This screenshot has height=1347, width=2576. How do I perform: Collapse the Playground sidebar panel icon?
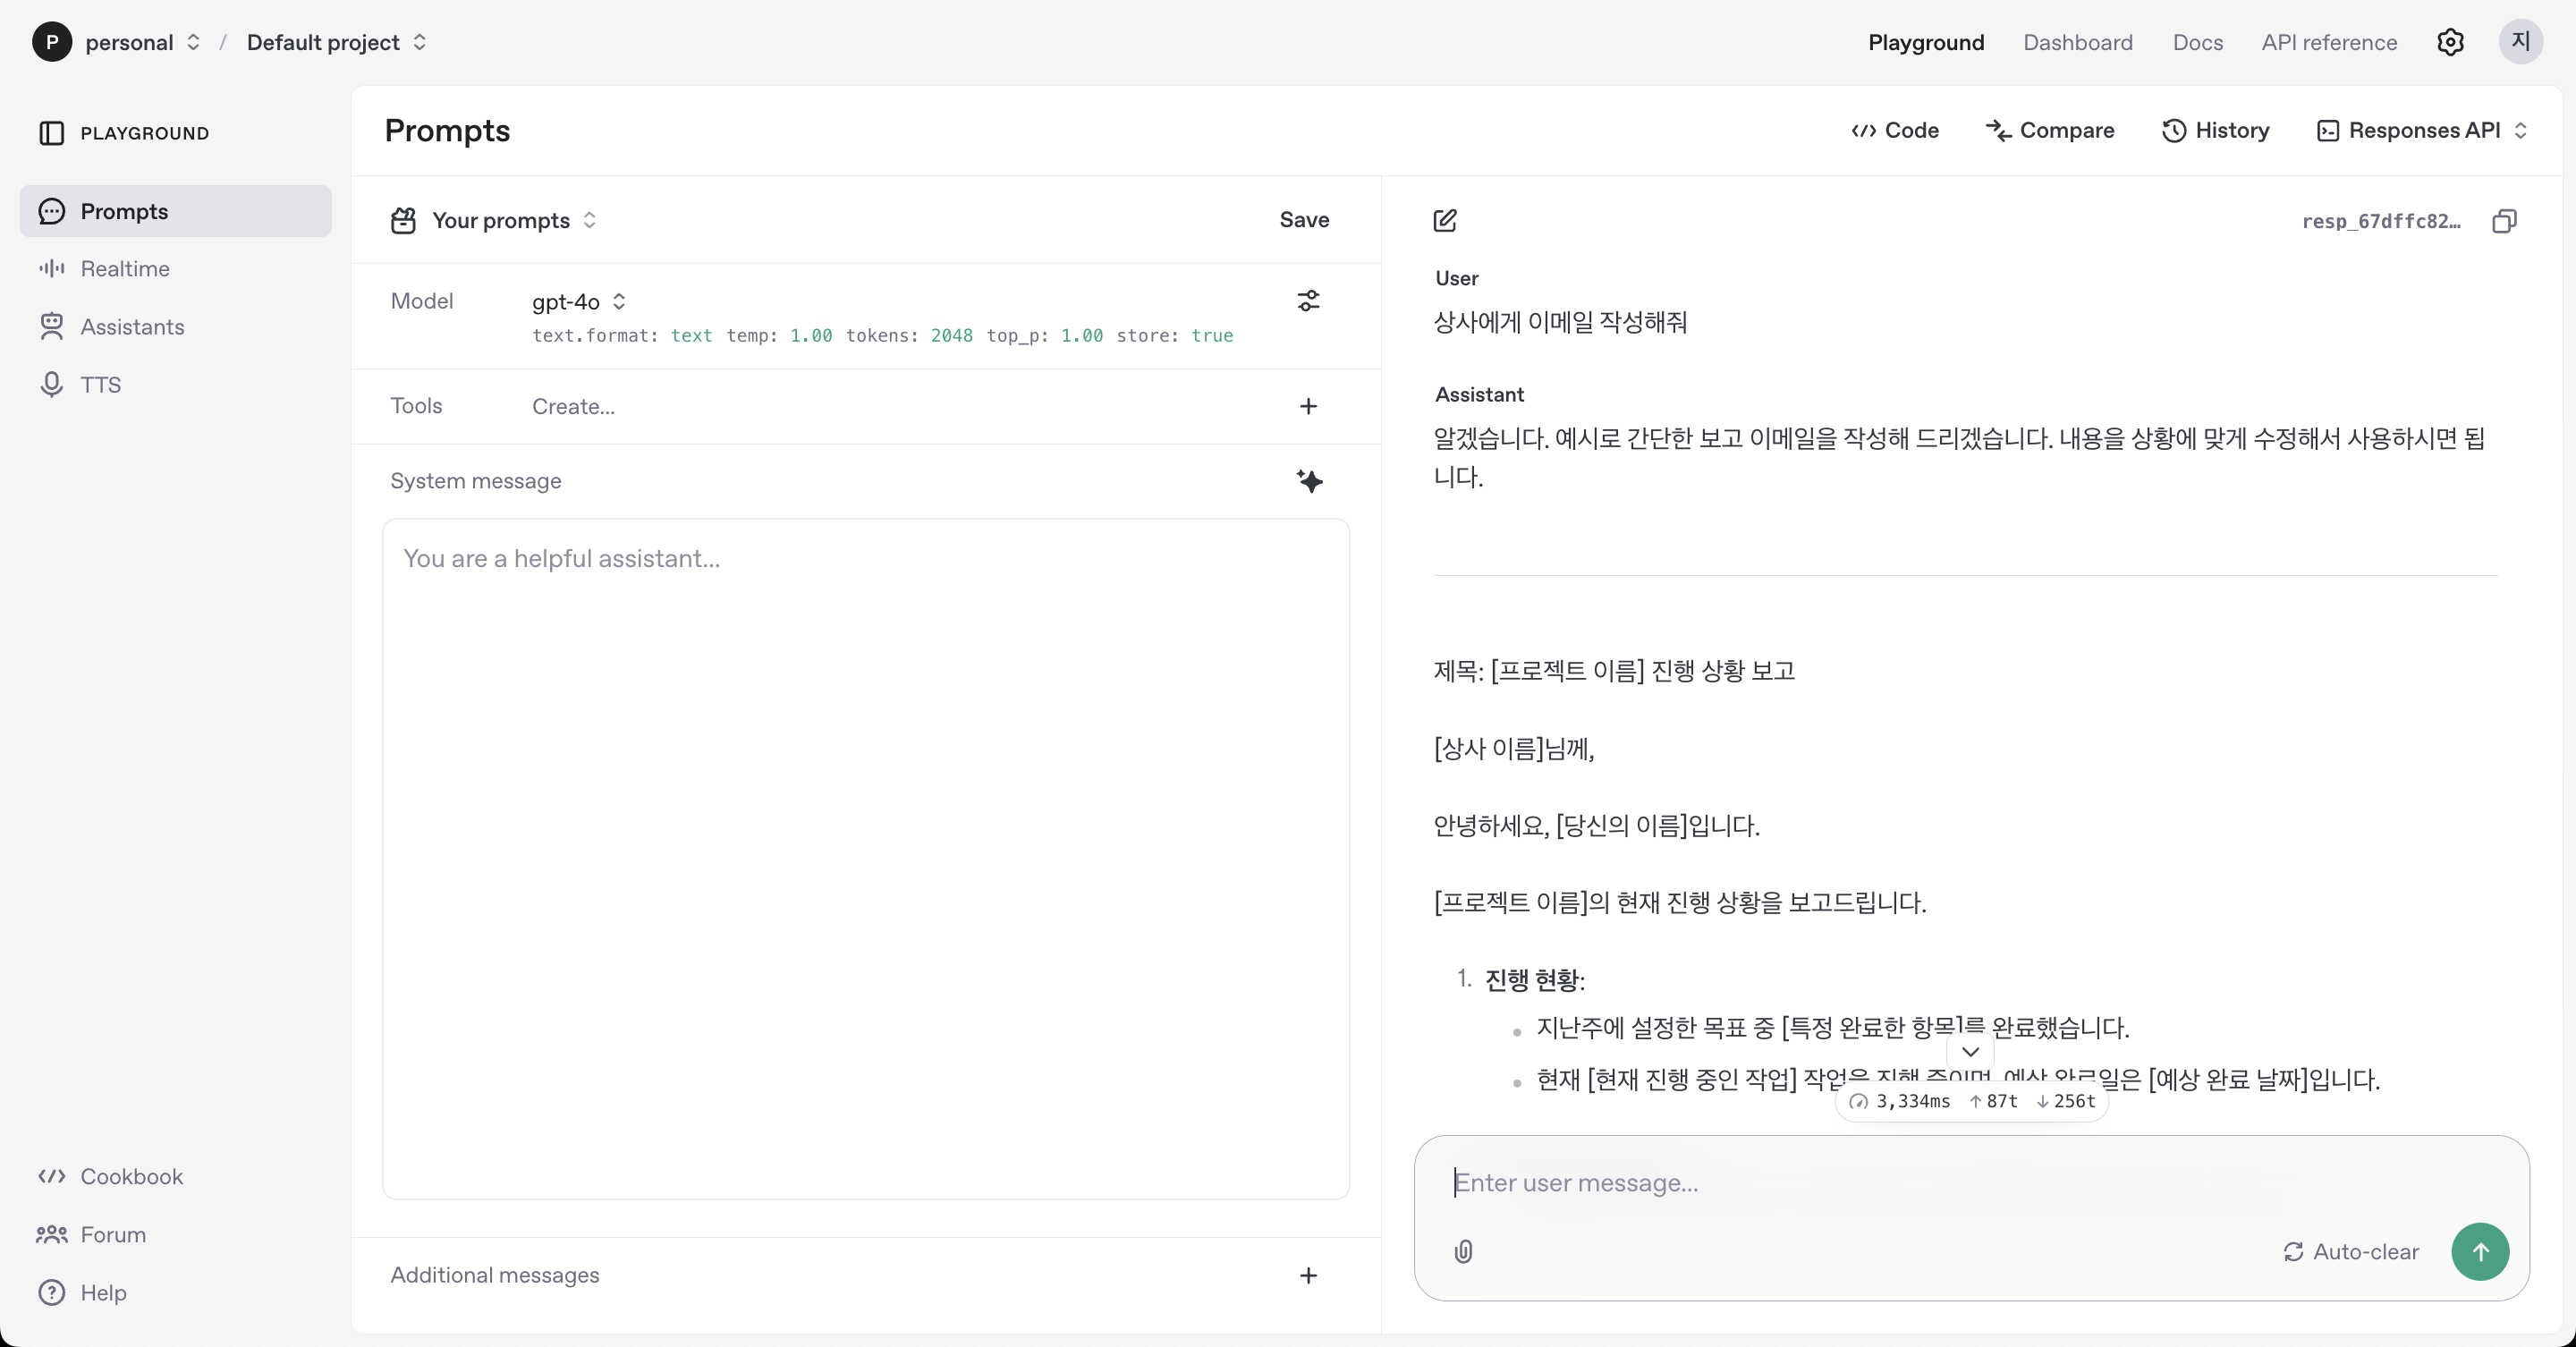click(51, 133)
